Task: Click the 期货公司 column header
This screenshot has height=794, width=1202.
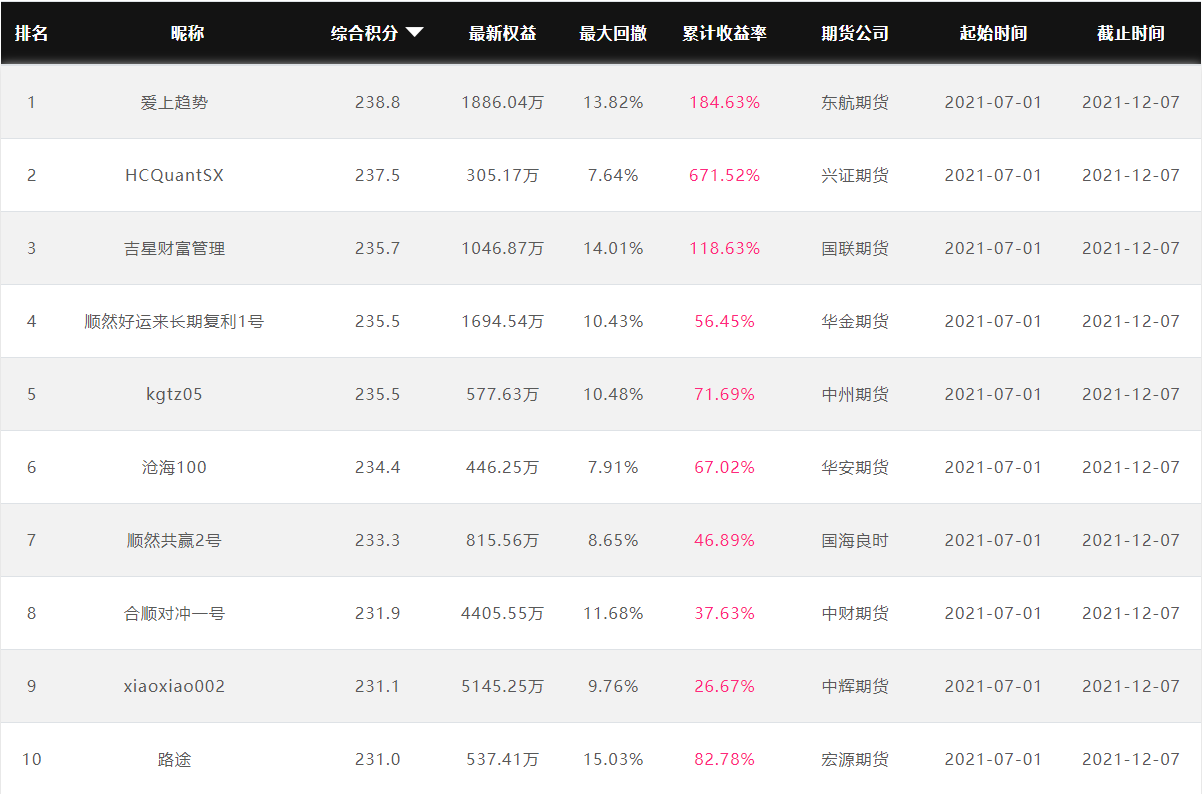Action: click(x=855, y=33)
